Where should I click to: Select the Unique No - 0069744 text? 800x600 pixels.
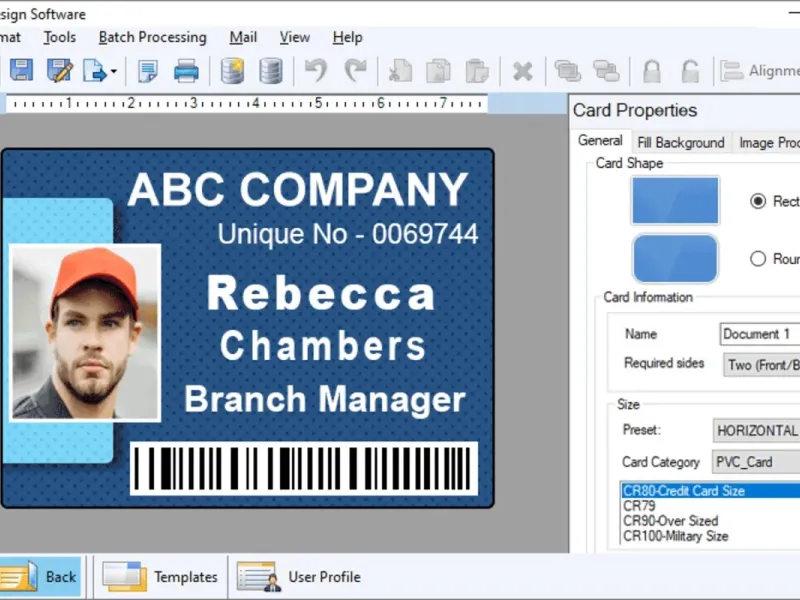348,234
